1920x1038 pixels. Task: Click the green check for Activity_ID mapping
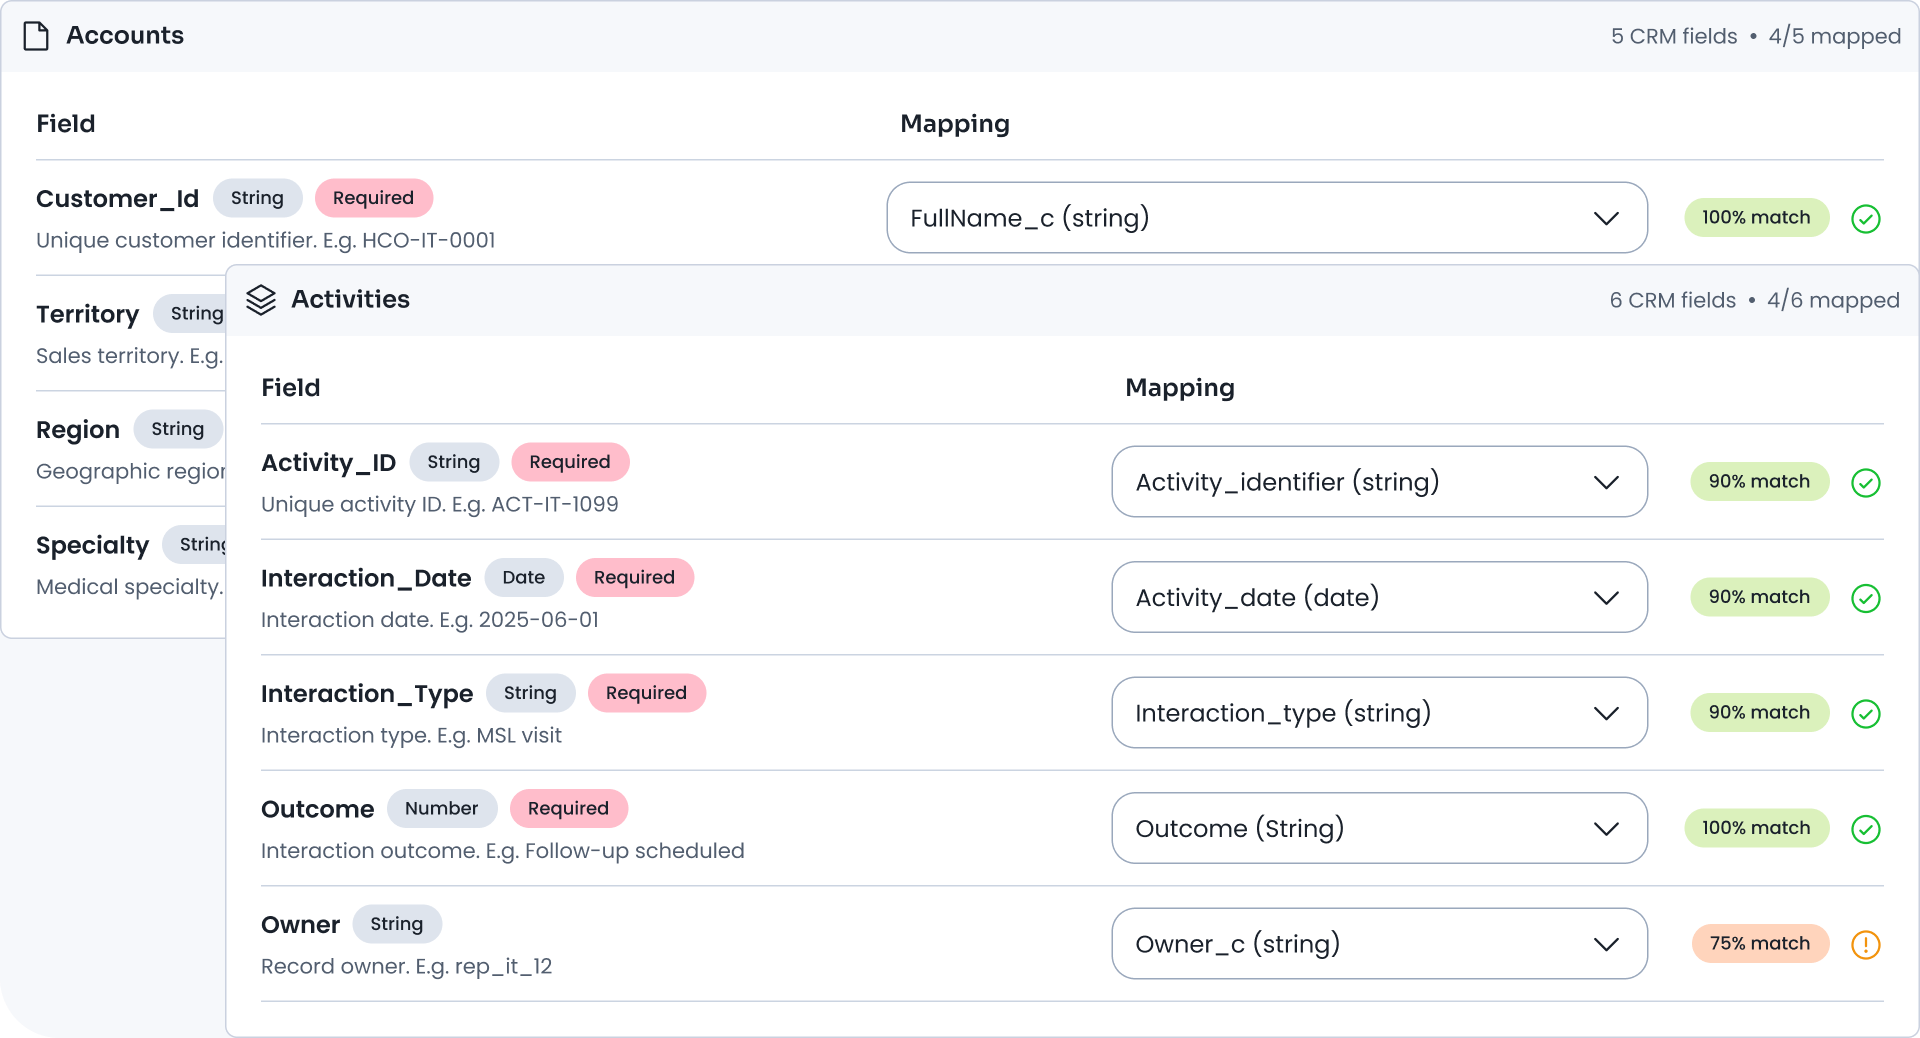coord(1864,482)
